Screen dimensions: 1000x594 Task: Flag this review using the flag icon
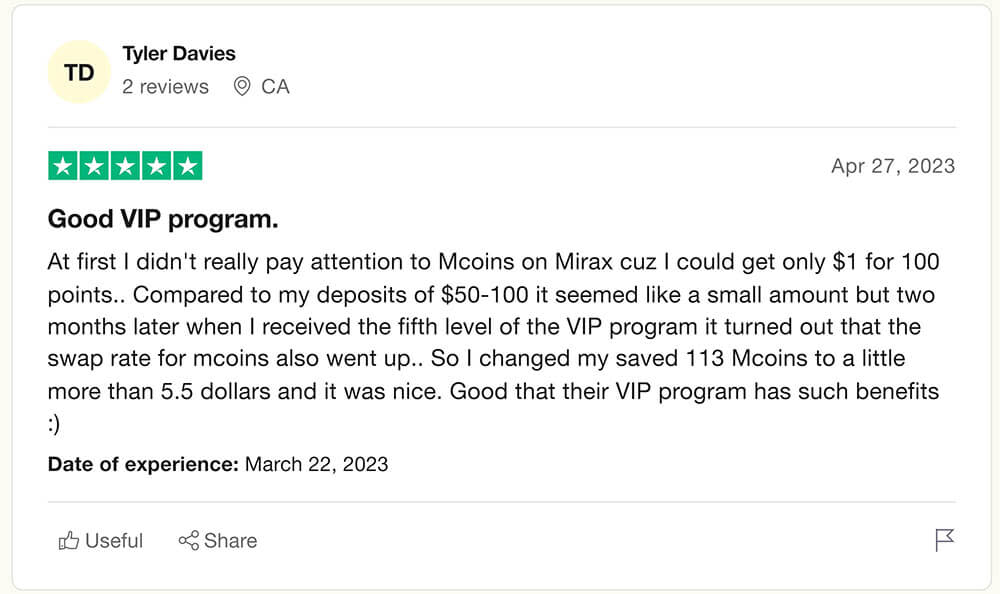(944, 540)
